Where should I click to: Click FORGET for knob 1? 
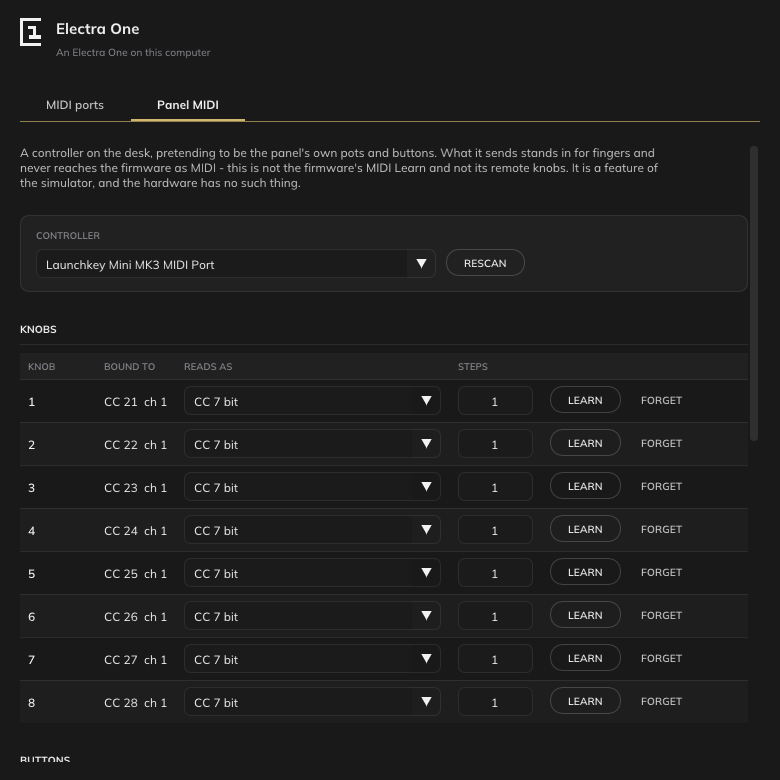click(661, 400)
